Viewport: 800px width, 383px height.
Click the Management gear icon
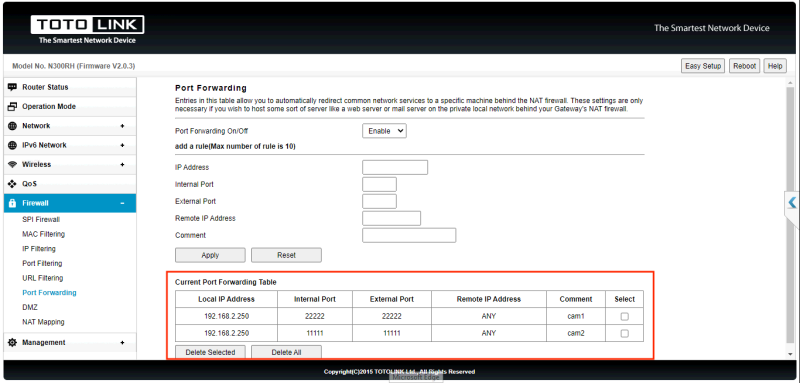click(12, 343)
